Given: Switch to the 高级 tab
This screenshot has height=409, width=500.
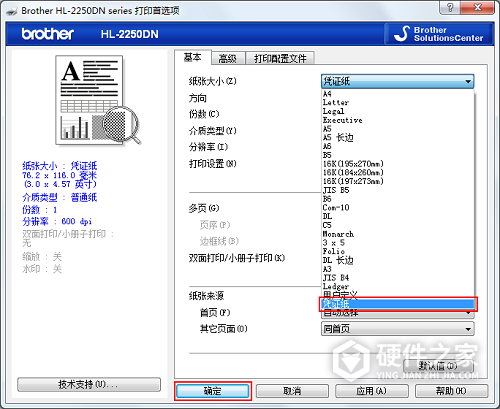Looking at the screenshot, I should click(228, 59).
